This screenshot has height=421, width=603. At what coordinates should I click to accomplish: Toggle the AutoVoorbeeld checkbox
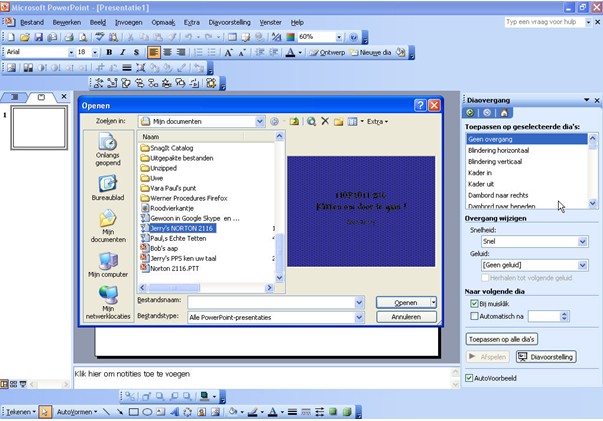(470, 377)
